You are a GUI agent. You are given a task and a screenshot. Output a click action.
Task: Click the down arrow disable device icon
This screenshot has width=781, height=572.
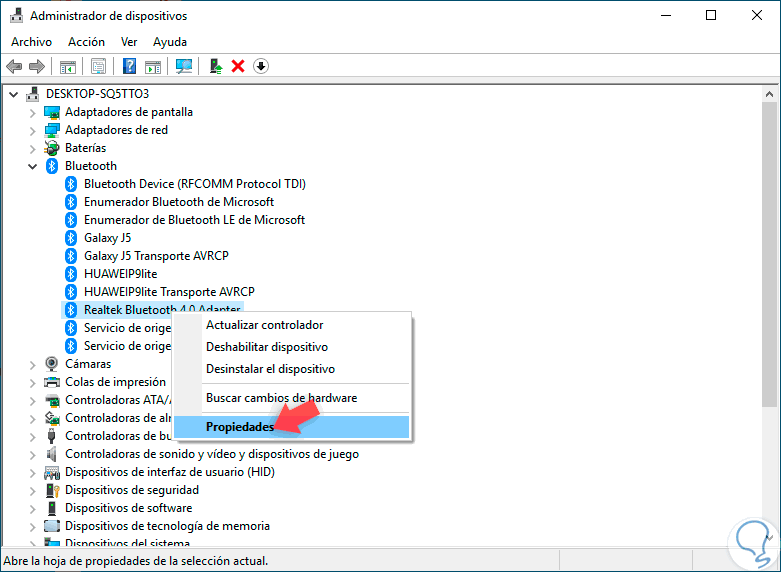tap(261, 66)
